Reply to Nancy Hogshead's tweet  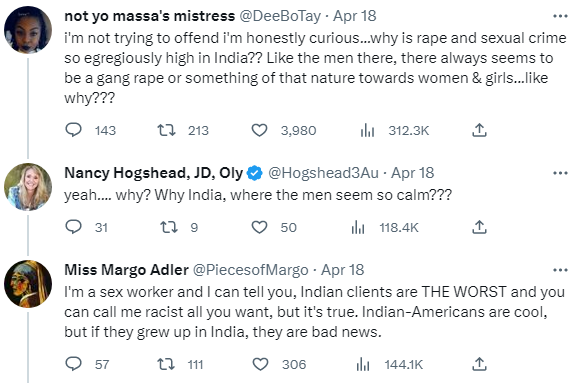pyautogui.click(x=73, y=227)
